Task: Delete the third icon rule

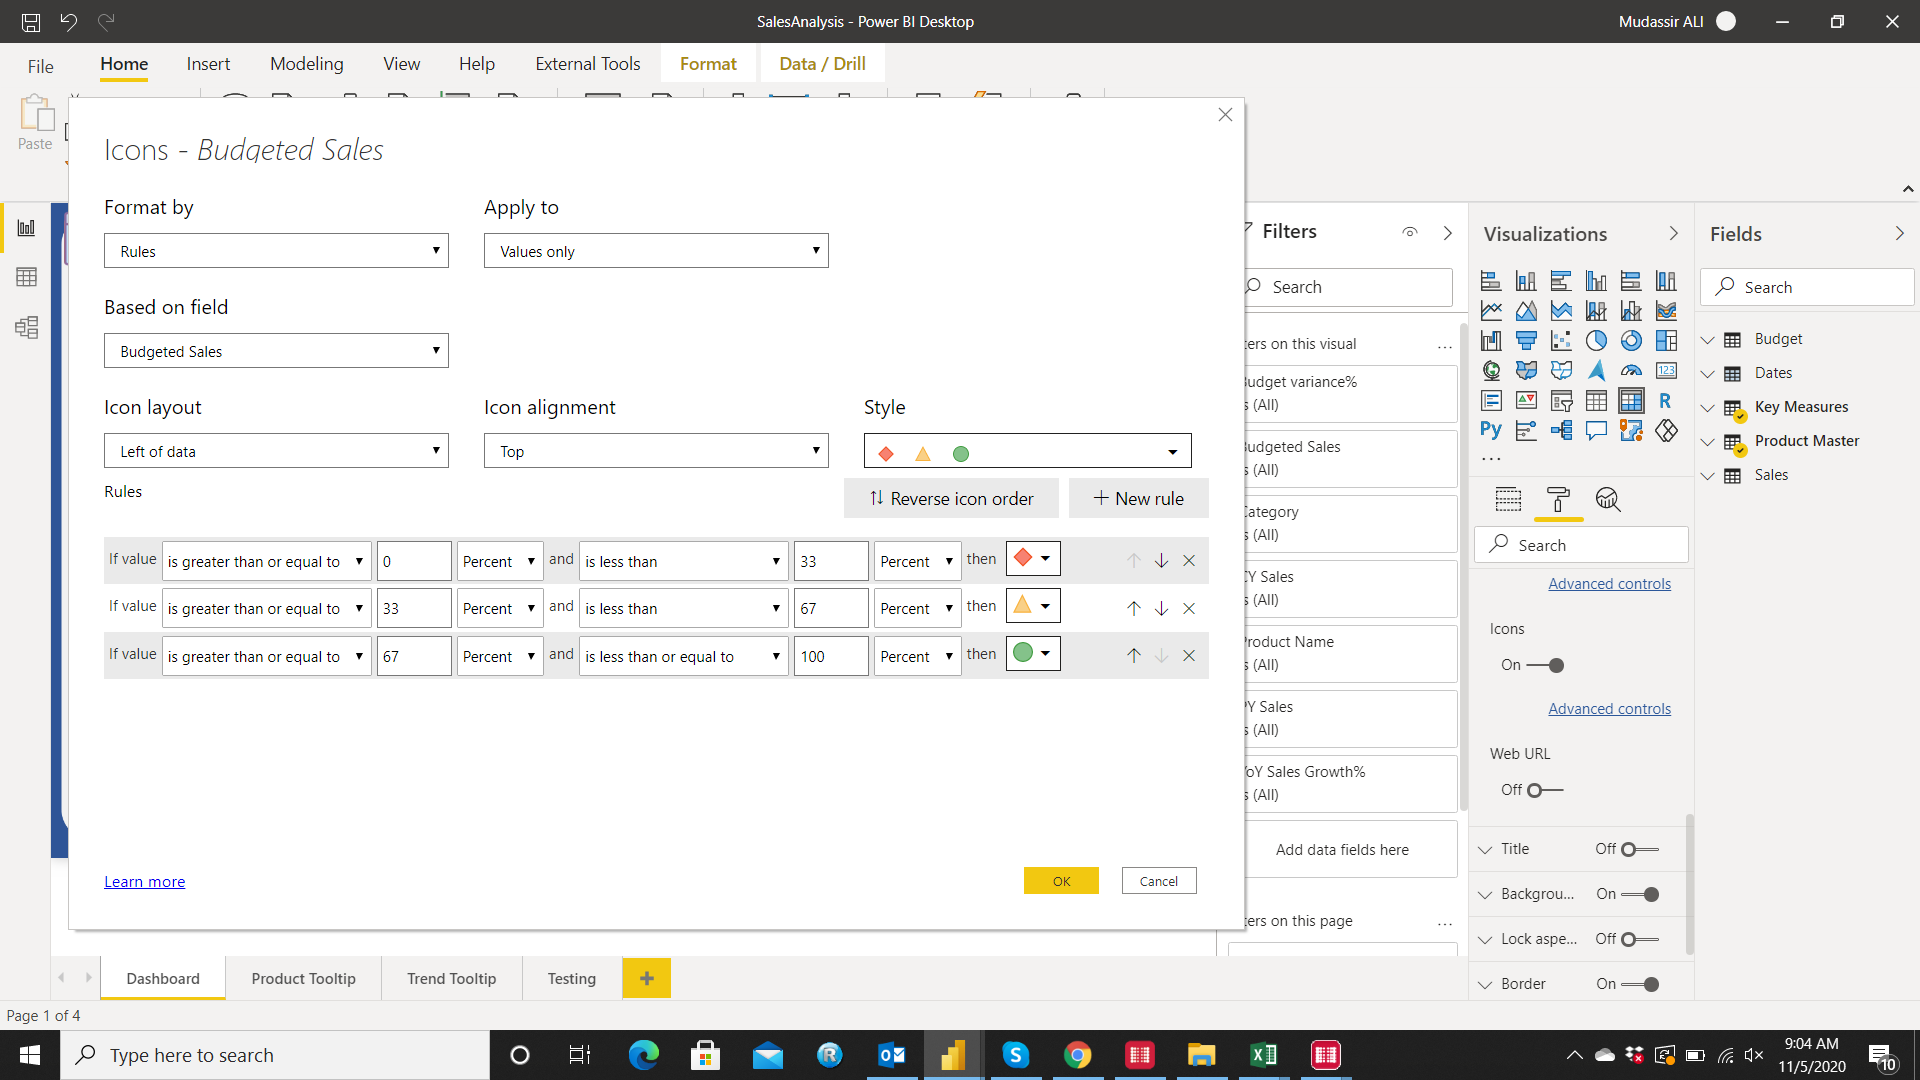Action: pos(1189,656)
